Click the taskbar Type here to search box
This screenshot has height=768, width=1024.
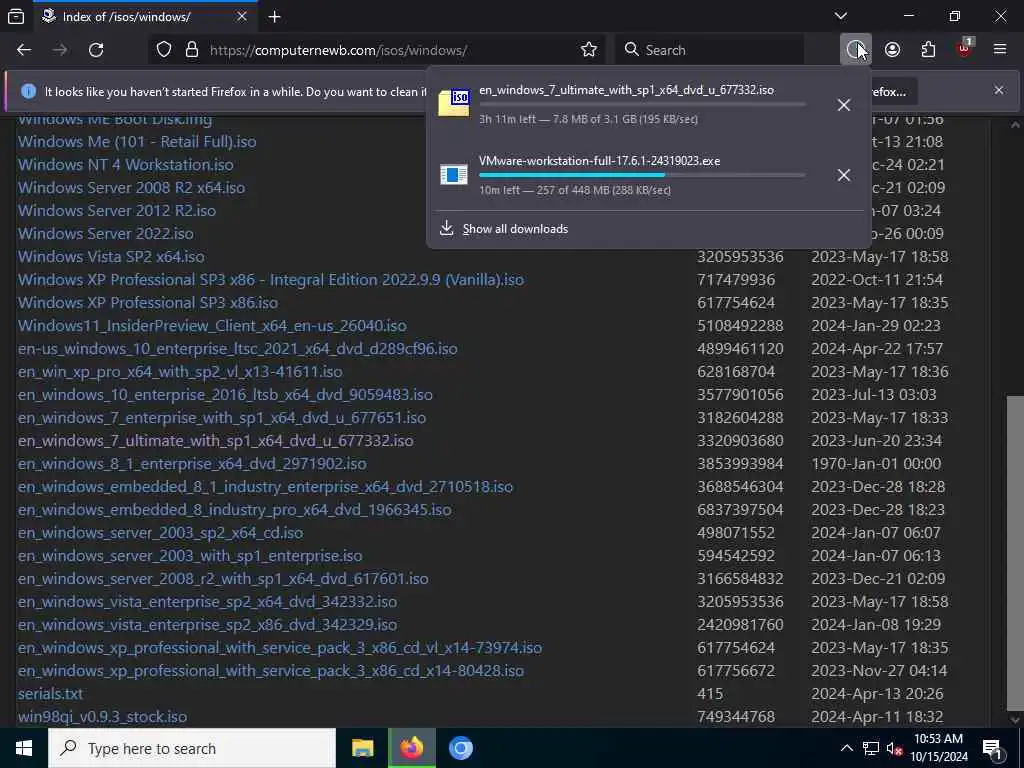tap(191, 748)
